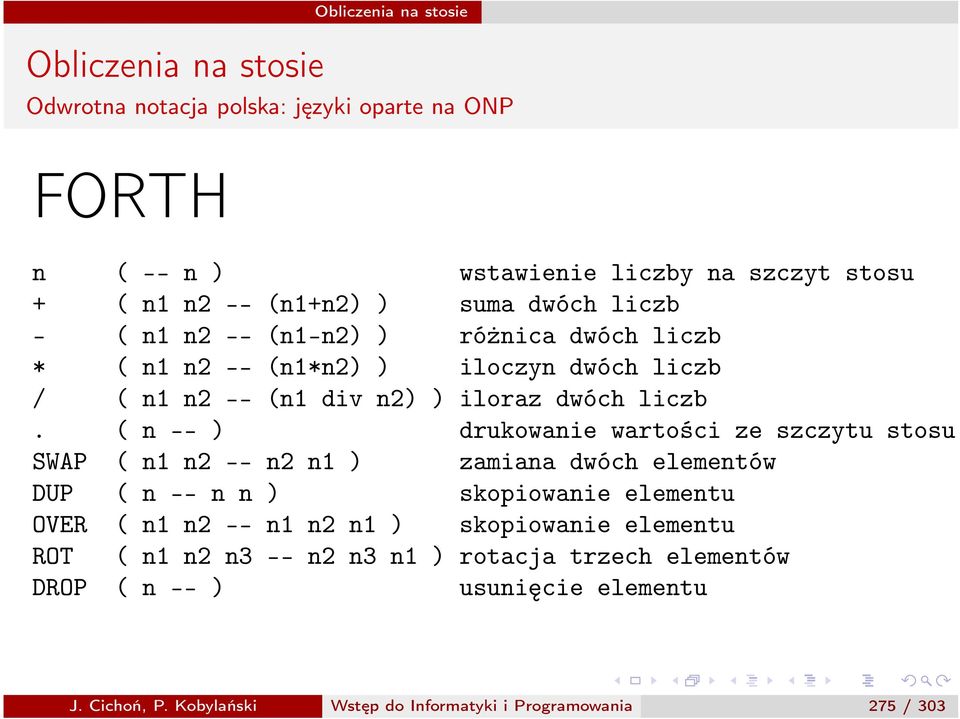Click the description 'różnica dwóch liczb'
This screenshot has width=960, height=719.
590,336
